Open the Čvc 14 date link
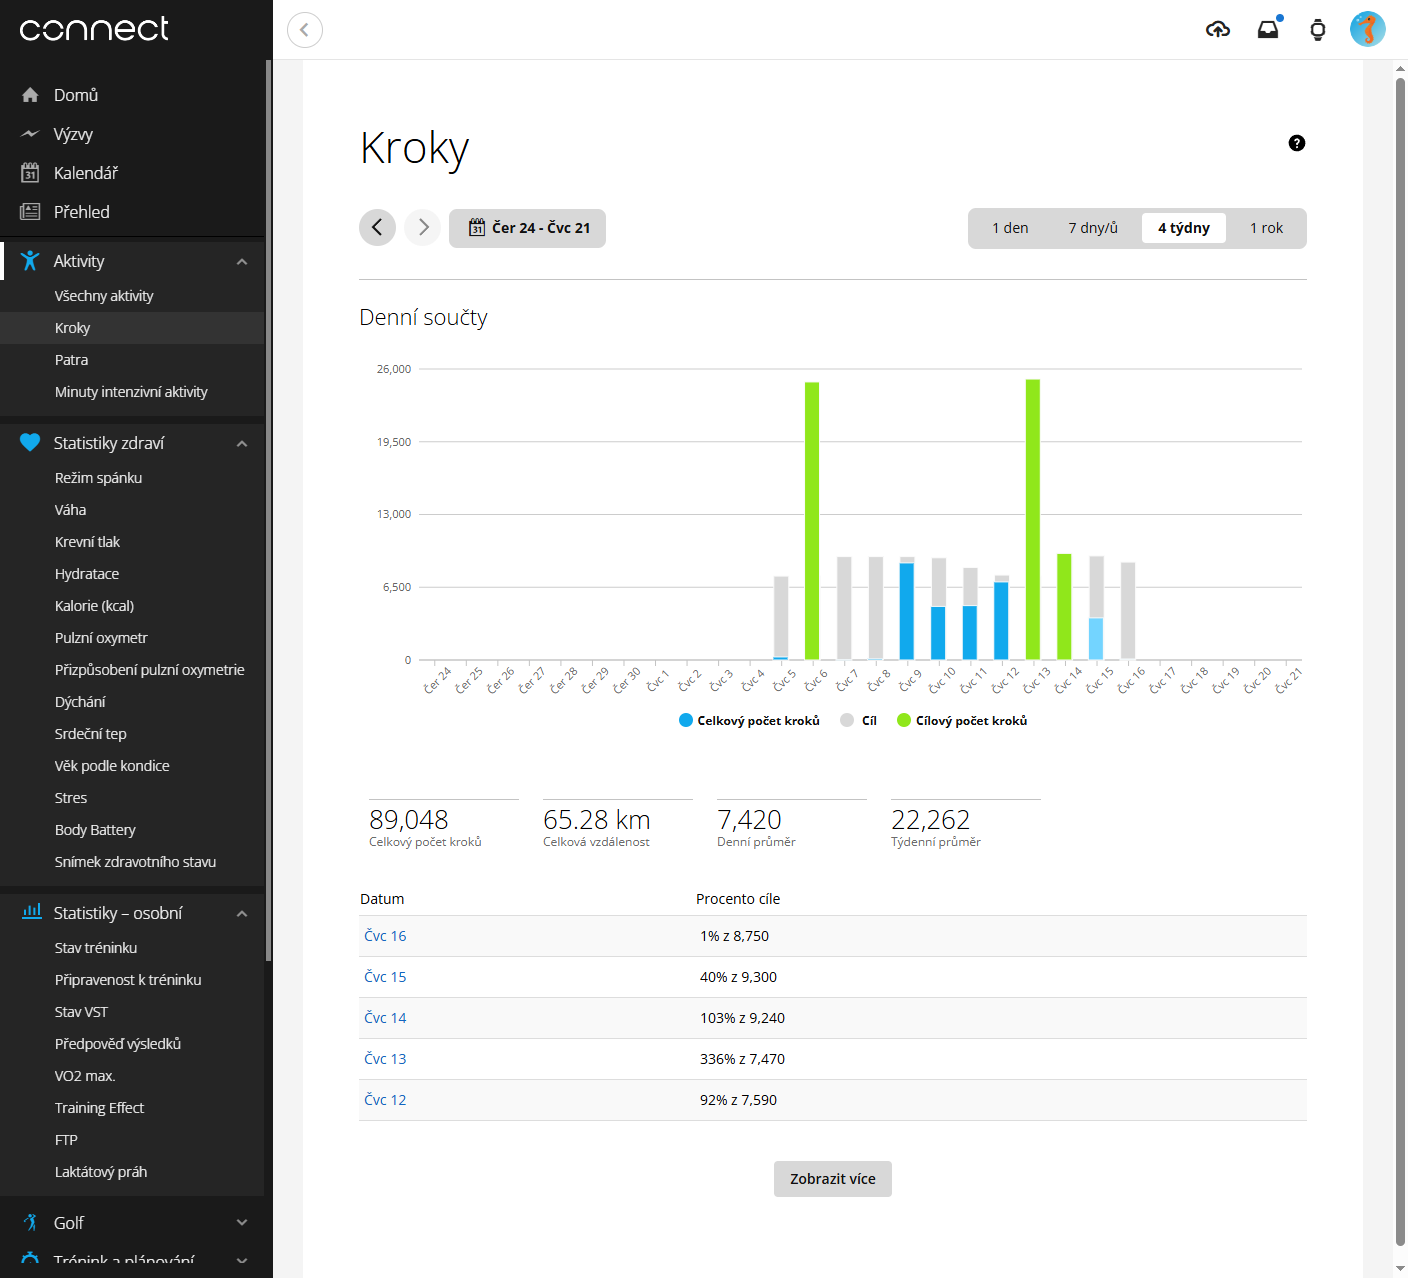1408x1278 pixels. [385, 1018]
